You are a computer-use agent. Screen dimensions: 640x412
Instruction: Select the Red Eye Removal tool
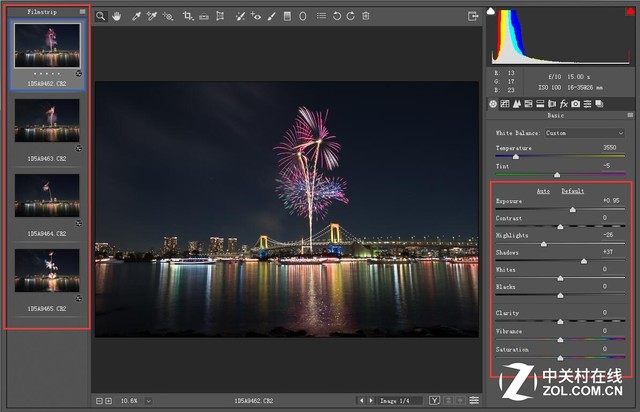256,16
